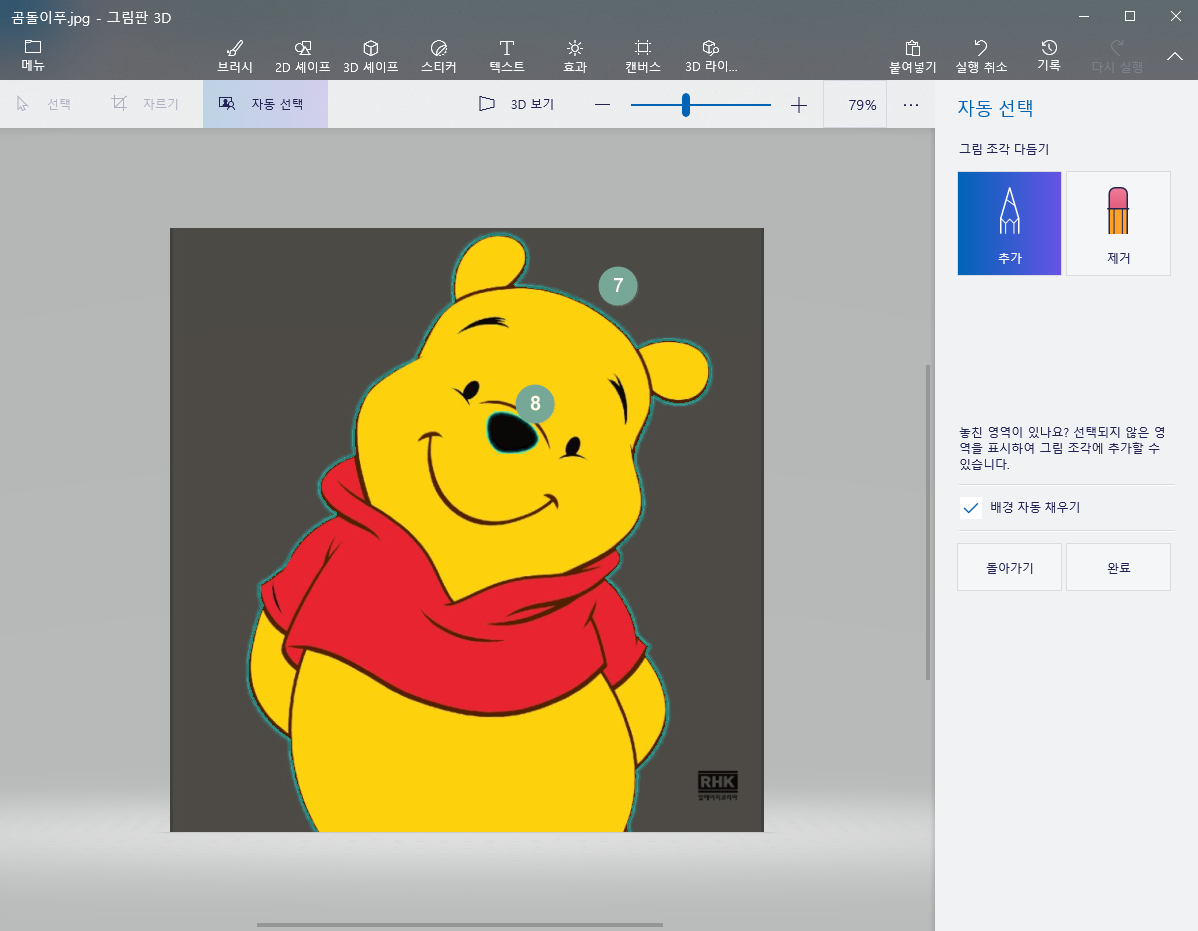Zoom out with the minus button

602,105
